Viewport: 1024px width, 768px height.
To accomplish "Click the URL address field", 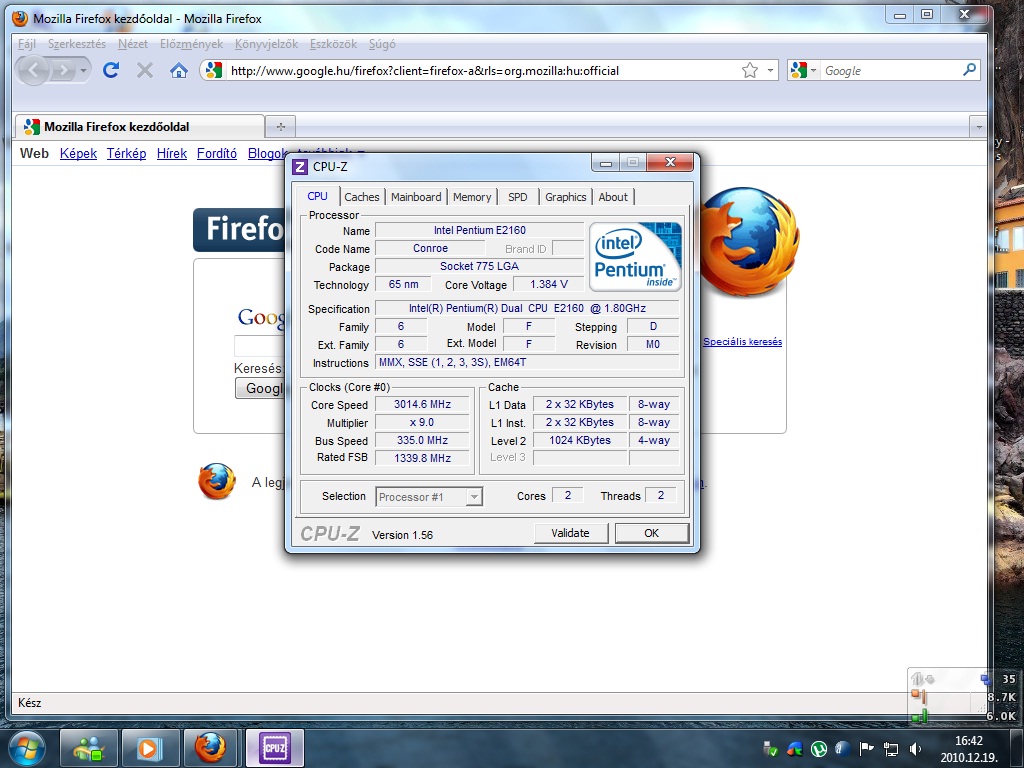I will click(x=482, y=71).
